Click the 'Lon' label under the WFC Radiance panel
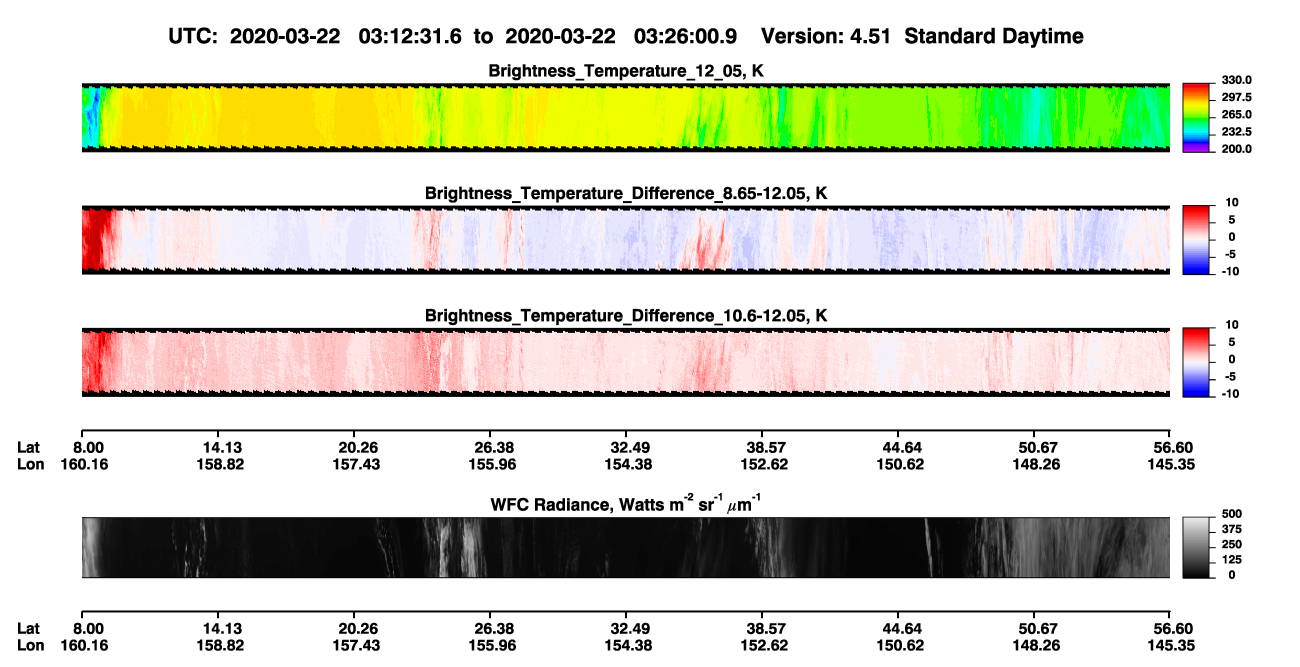The image size is (1300, 667). (30, 646)
